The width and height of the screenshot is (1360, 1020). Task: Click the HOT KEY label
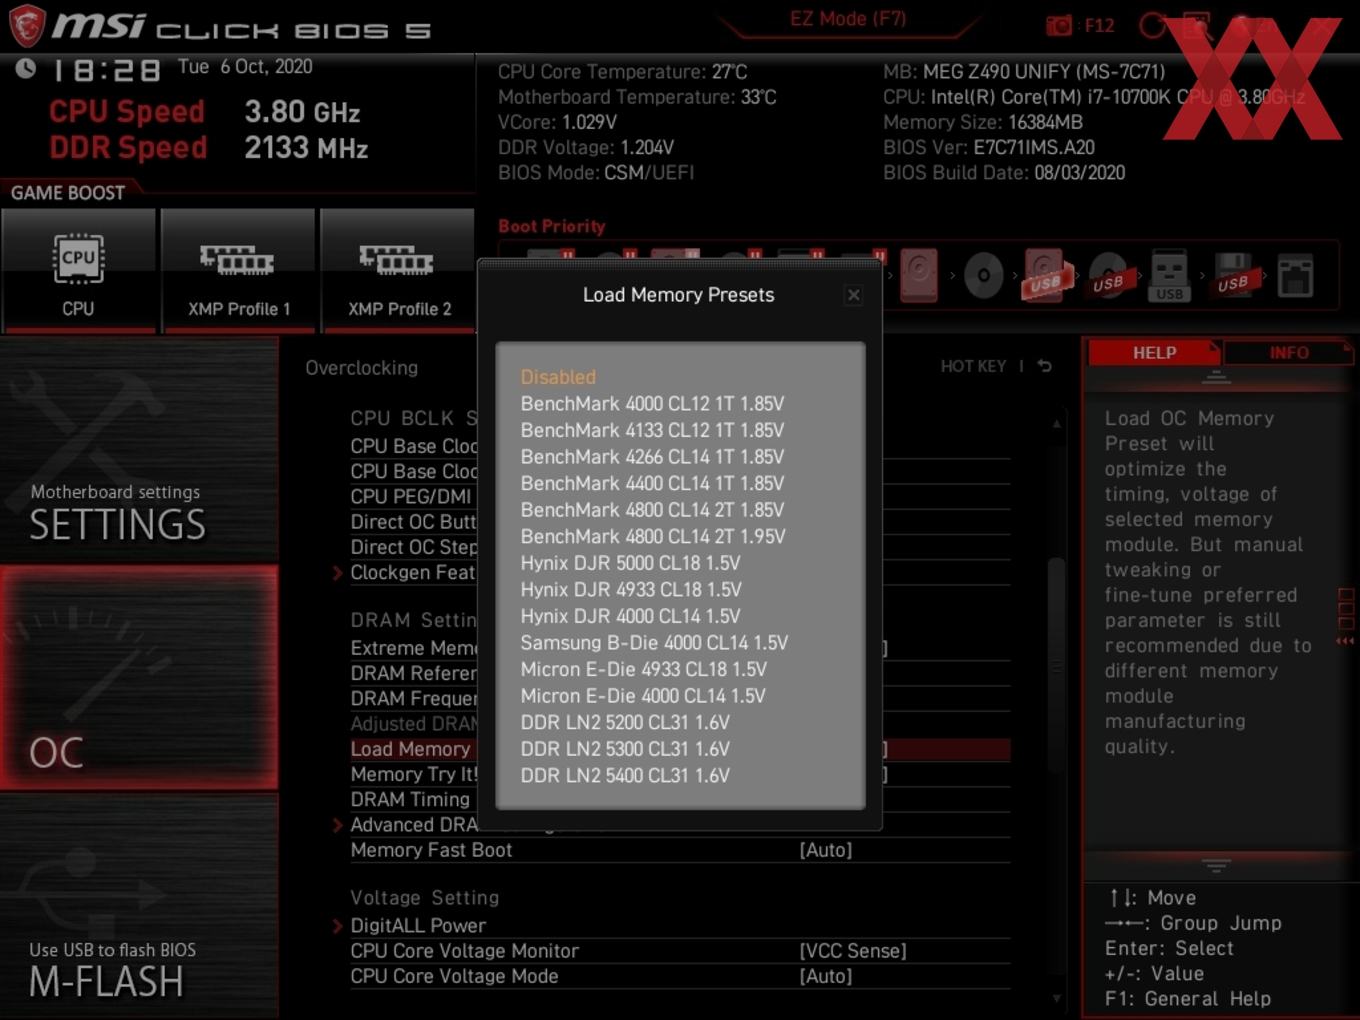(973, 366)
